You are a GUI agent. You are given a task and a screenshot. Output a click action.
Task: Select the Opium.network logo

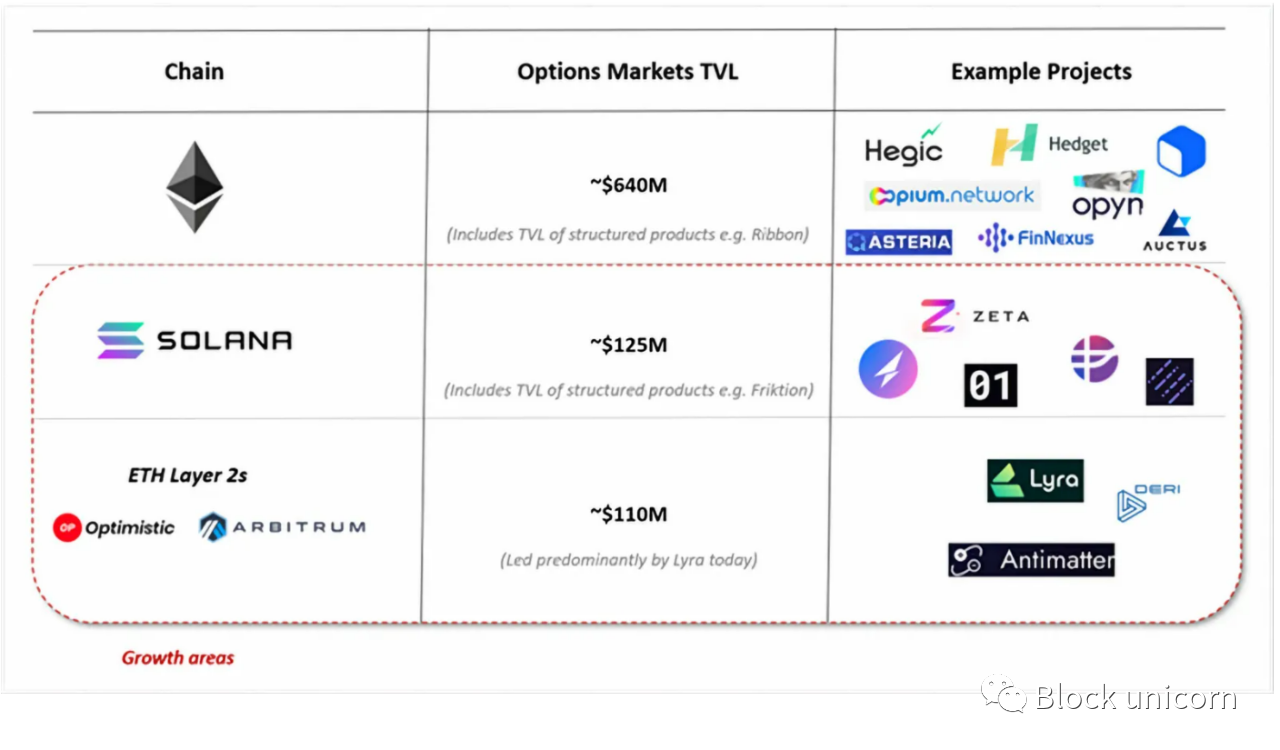click(952, 196)
